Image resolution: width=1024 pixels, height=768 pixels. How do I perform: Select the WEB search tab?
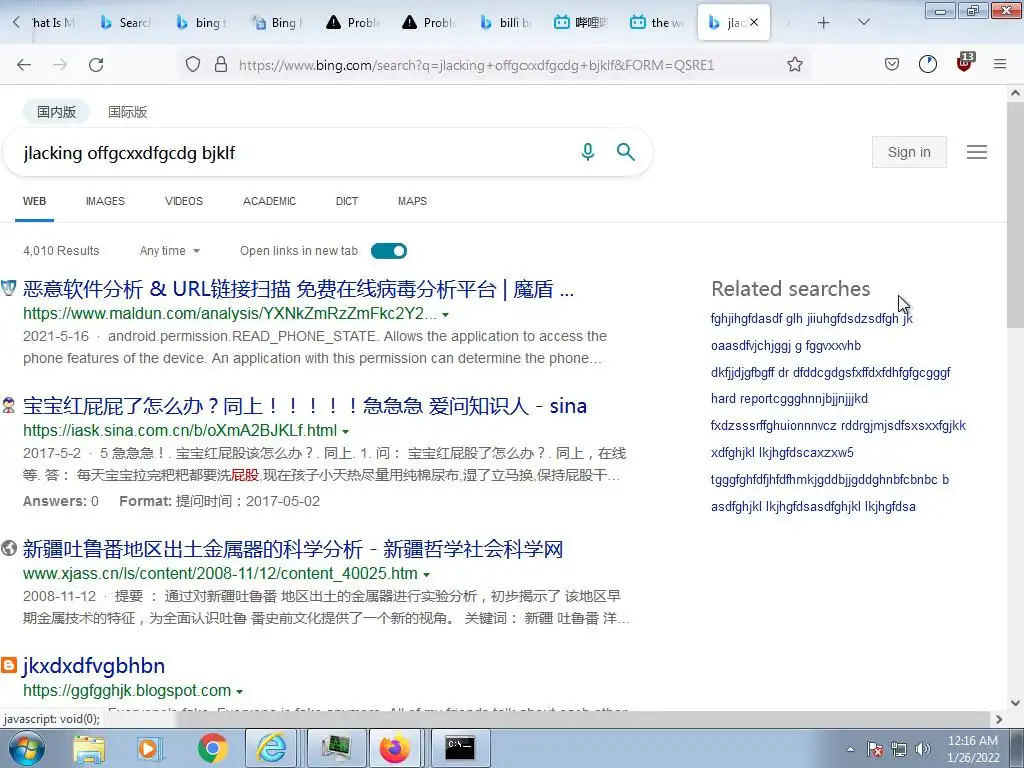(x=35, y=201)
